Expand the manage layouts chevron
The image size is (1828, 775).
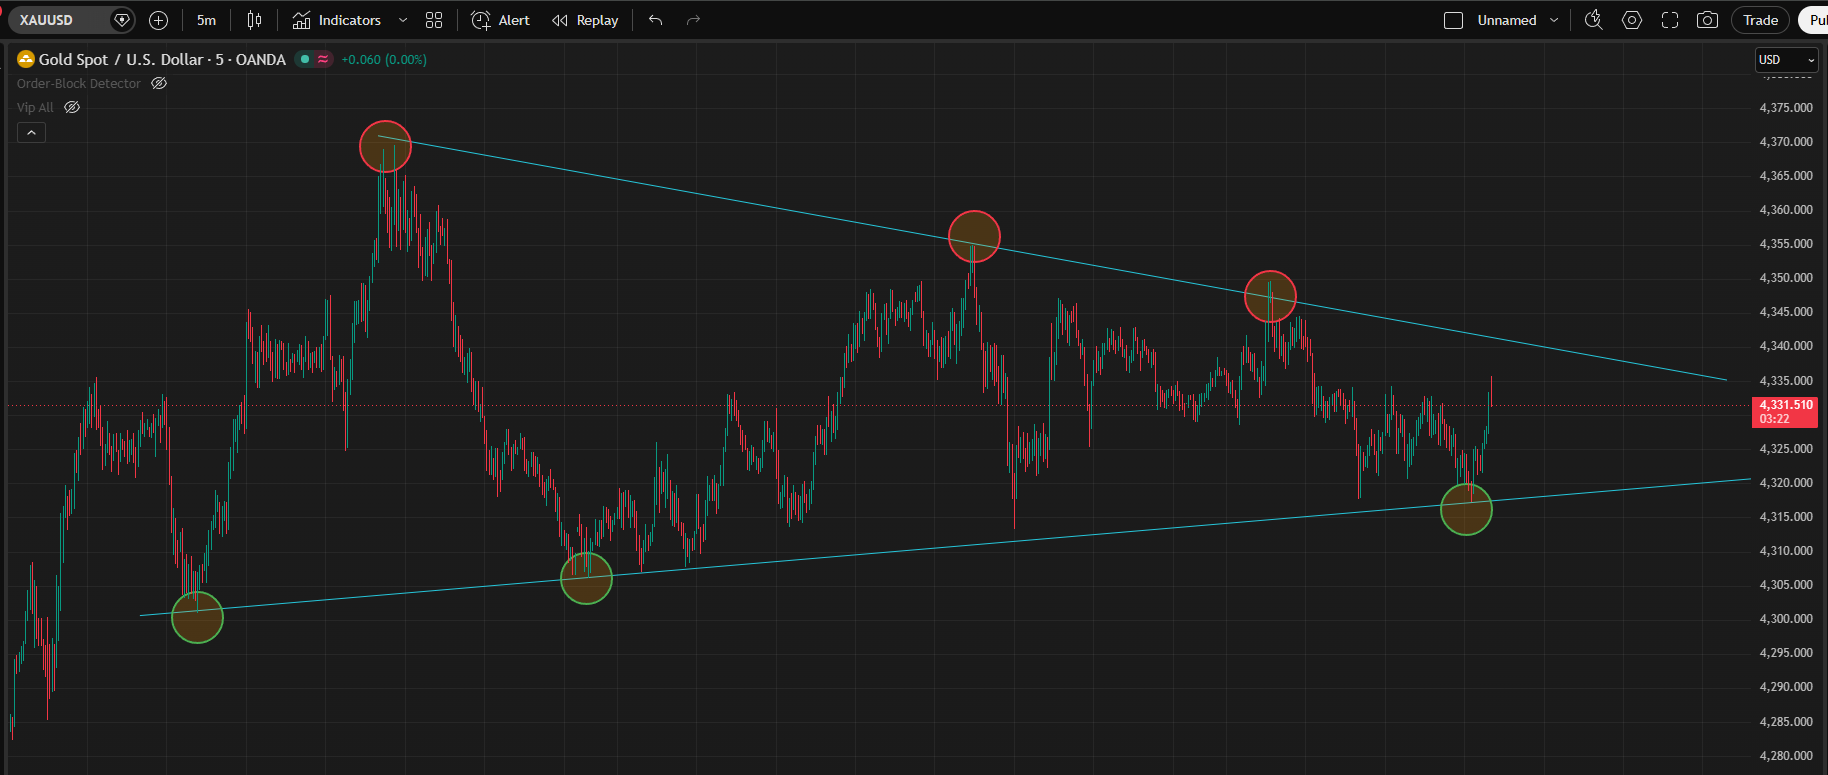(1554, 20)
